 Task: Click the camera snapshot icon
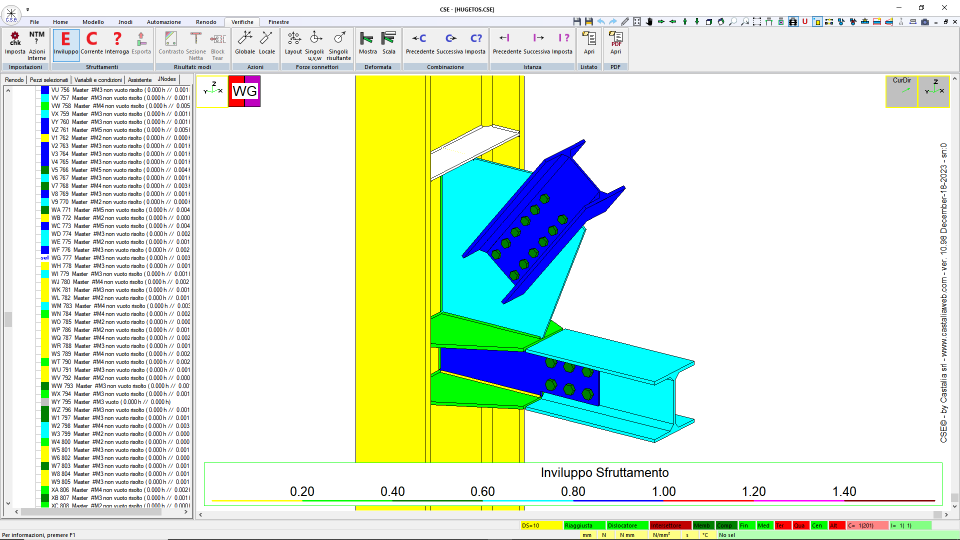925,21
